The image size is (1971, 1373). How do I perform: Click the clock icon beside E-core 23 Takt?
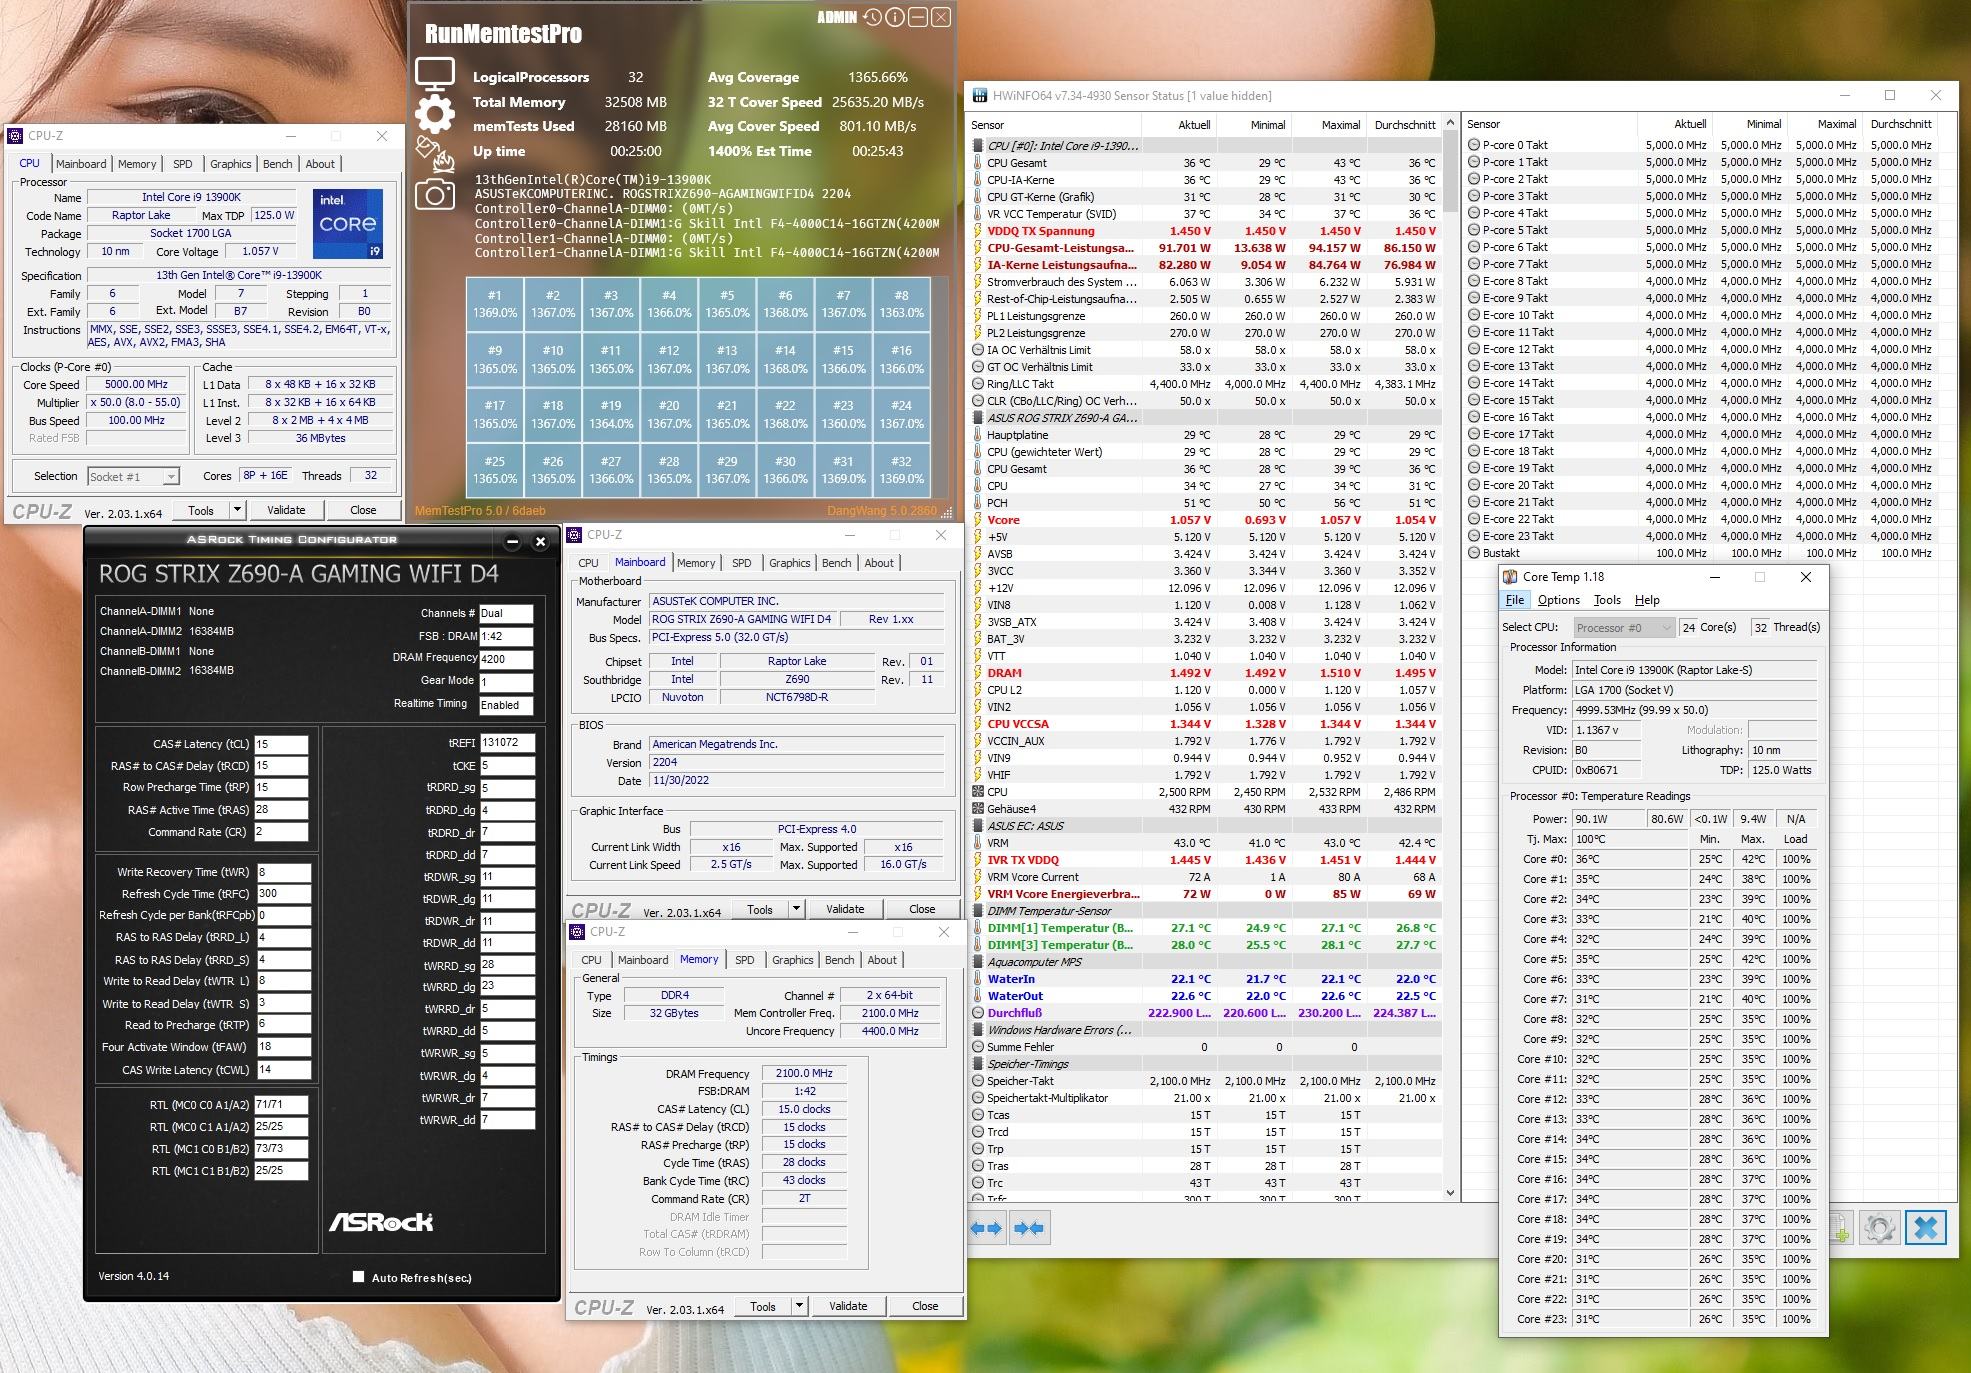coord(1474,536)
